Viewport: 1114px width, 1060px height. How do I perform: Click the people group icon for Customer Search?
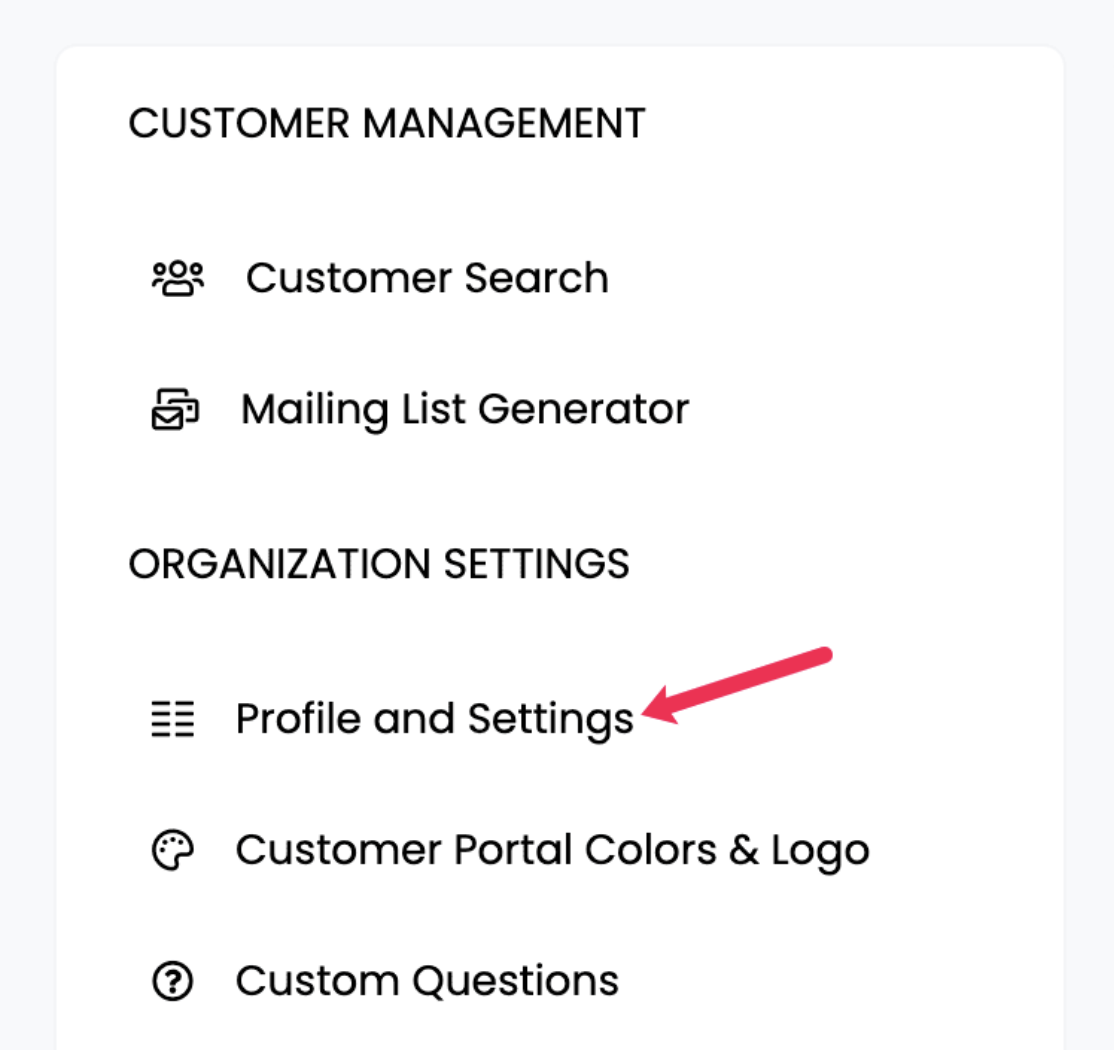pyautogui.click(x=178, y=278)
